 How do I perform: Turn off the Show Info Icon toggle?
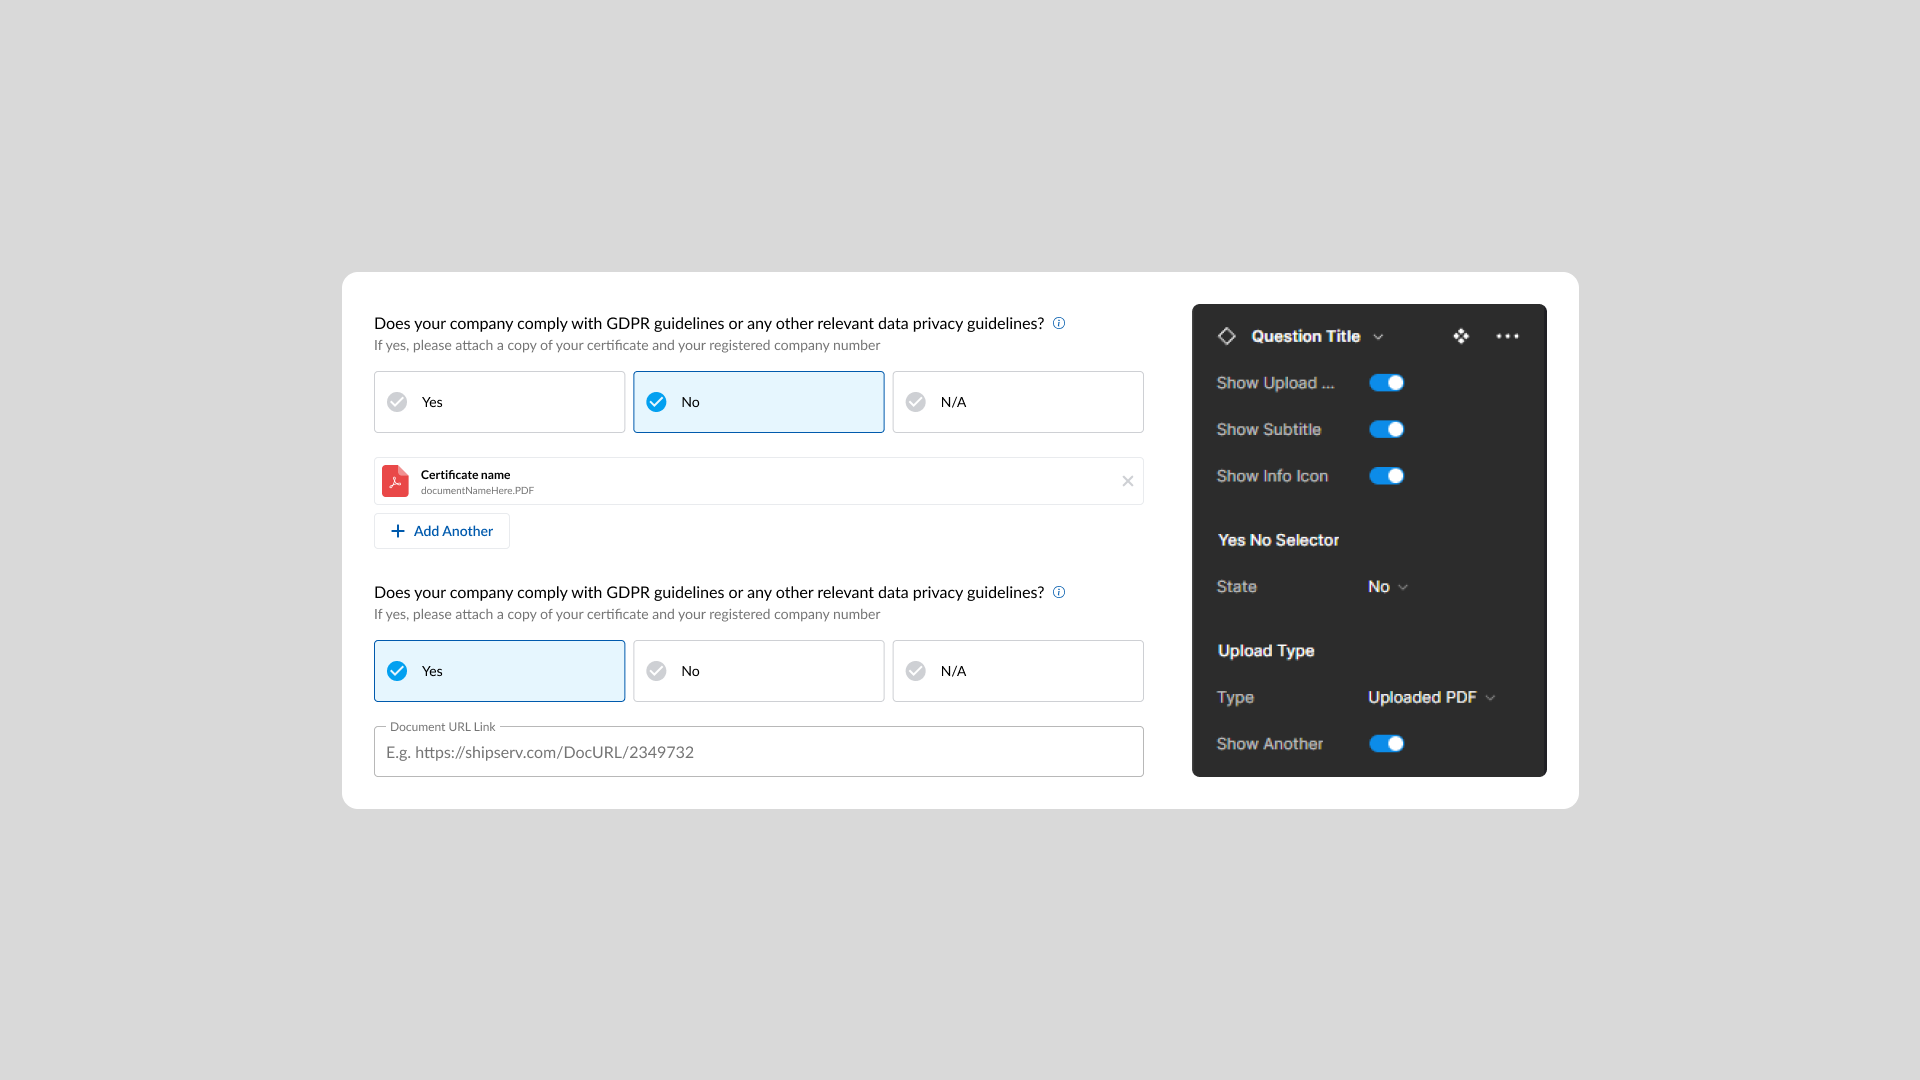[x=1386, y=476]
